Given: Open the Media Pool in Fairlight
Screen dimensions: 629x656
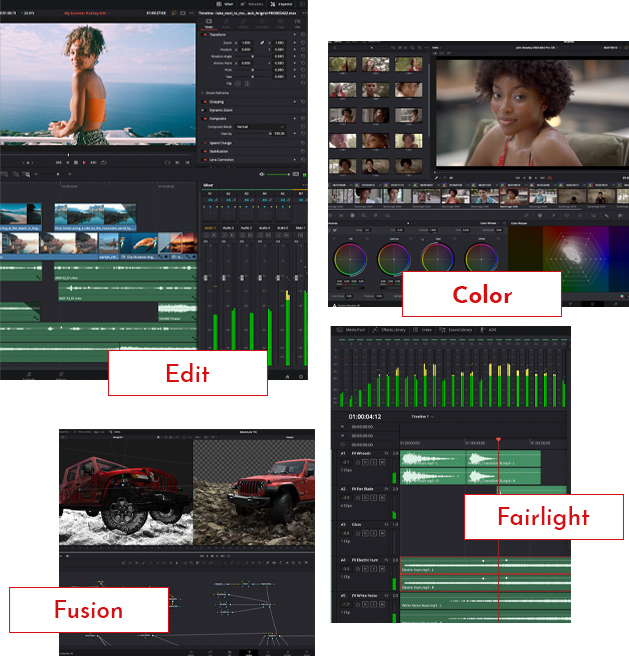Looking at the screenshot, I should [x=352, y=329].
